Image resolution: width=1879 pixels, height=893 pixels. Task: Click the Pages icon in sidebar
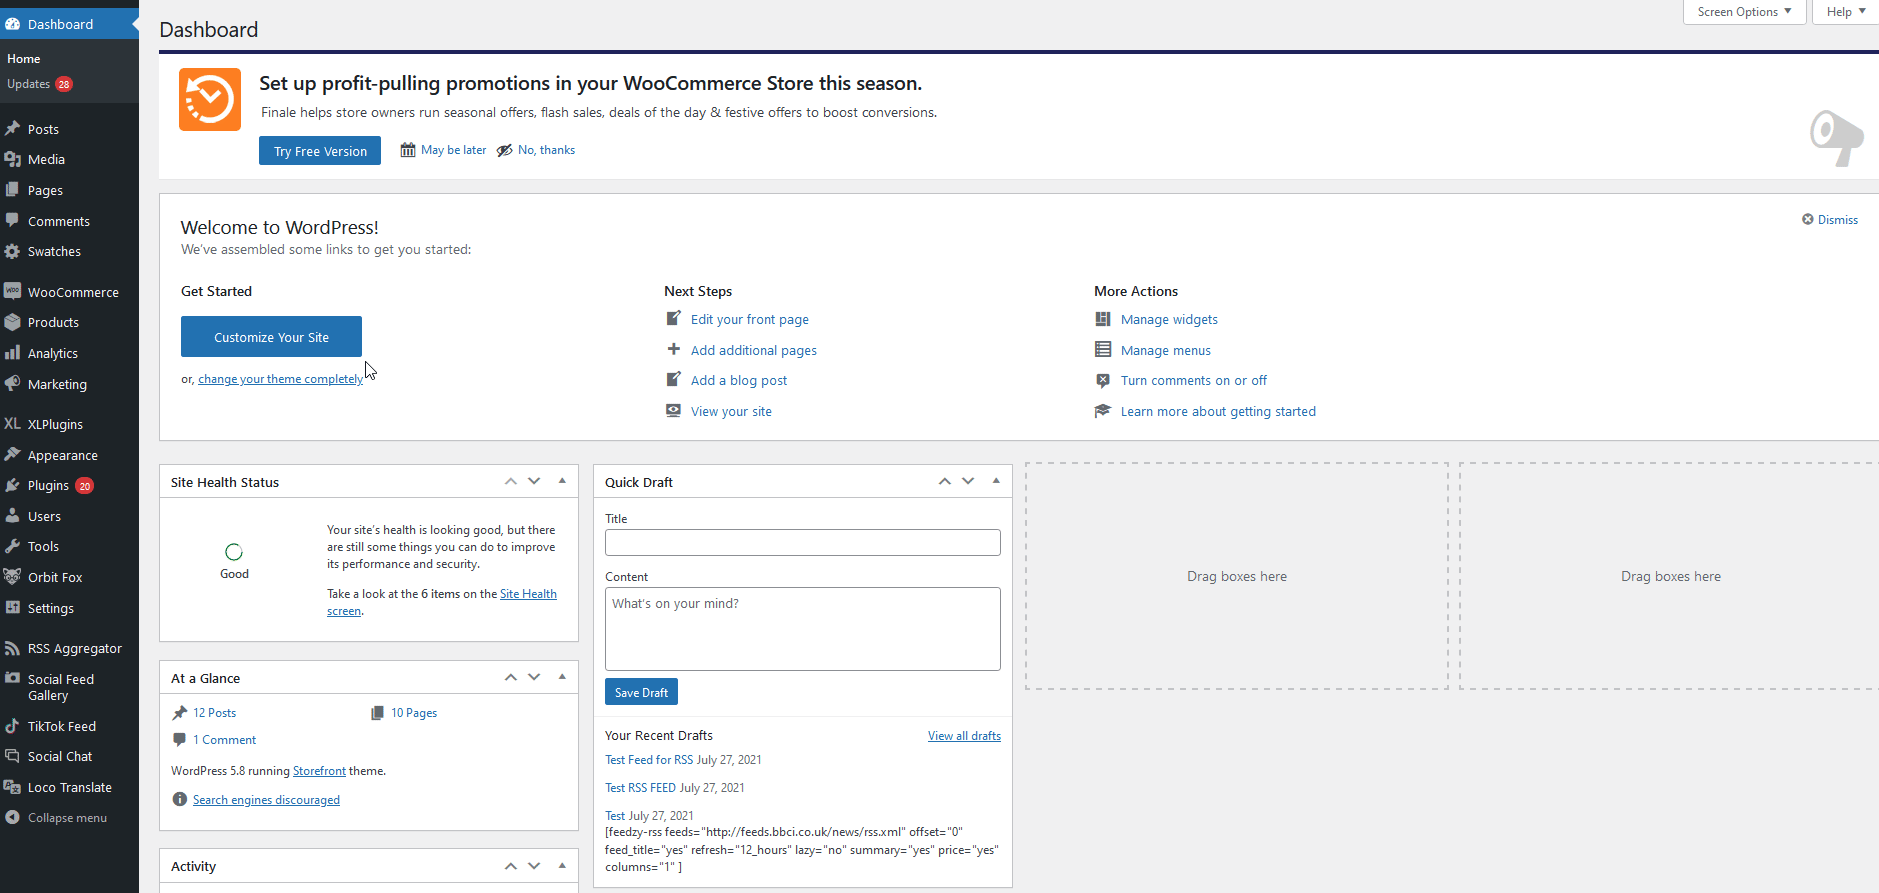pos(12,190)
